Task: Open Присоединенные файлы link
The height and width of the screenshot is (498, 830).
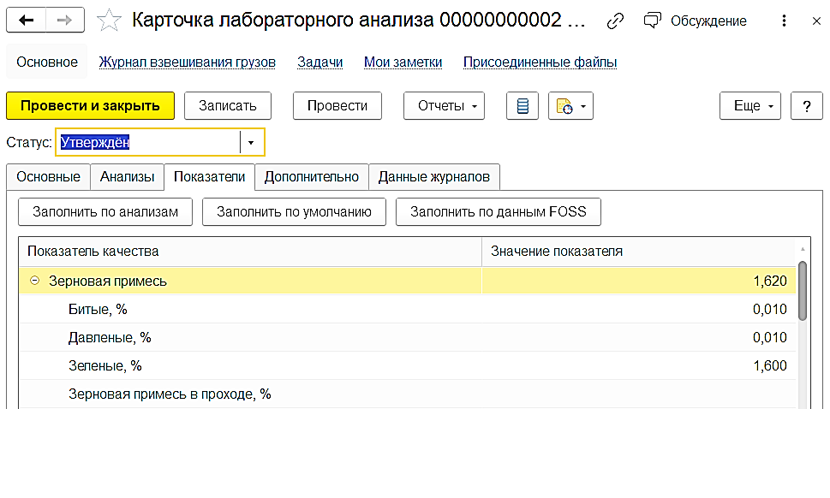Action: 540,62
